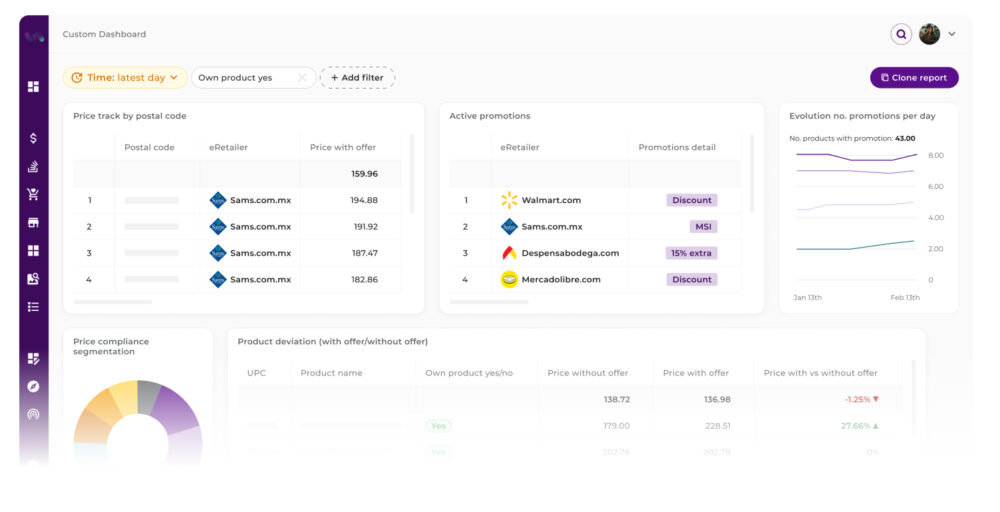Click the Price without offer column header

coord(587,373)
